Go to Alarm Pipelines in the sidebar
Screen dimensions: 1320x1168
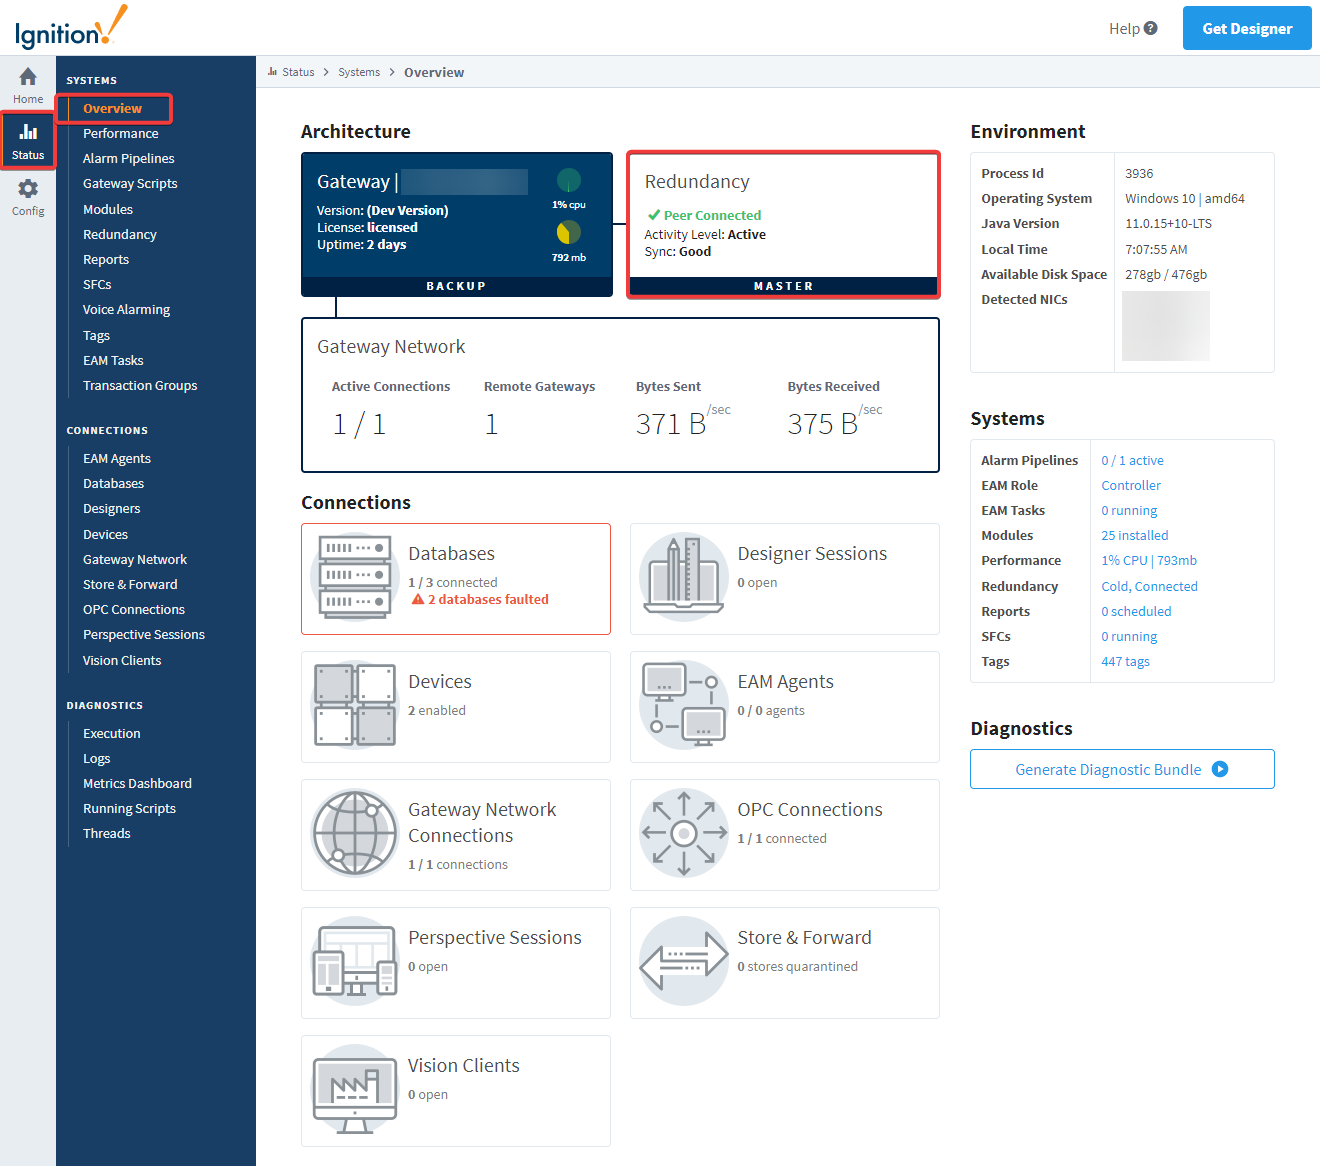pyautogui.click(x=129, y=158)
